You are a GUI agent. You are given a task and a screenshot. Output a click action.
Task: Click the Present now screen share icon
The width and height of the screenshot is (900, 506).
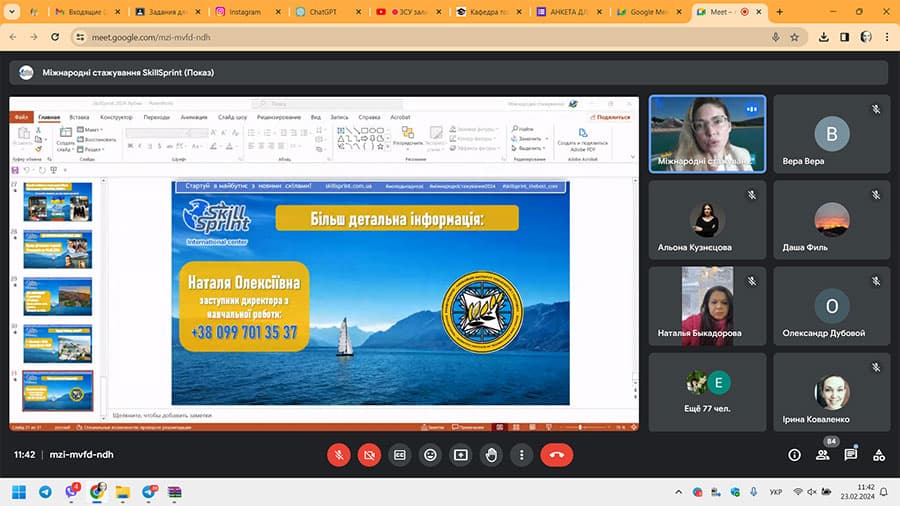pos(461,454)
